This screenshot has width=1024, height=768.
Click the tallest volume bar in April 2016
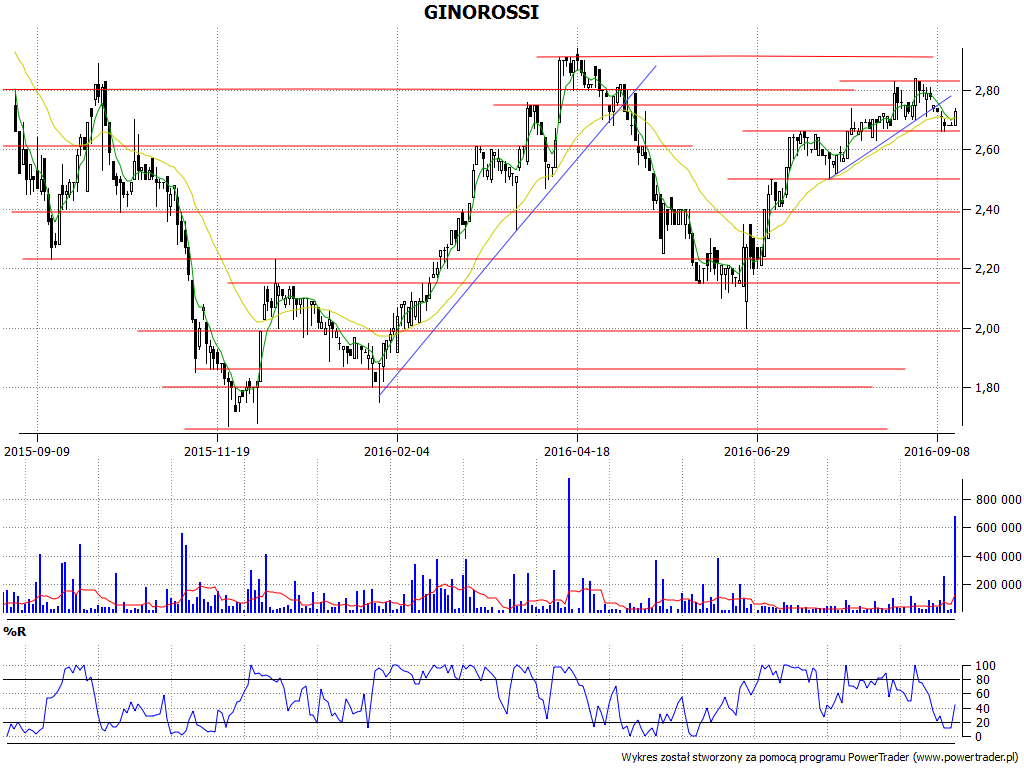(569, 545)
